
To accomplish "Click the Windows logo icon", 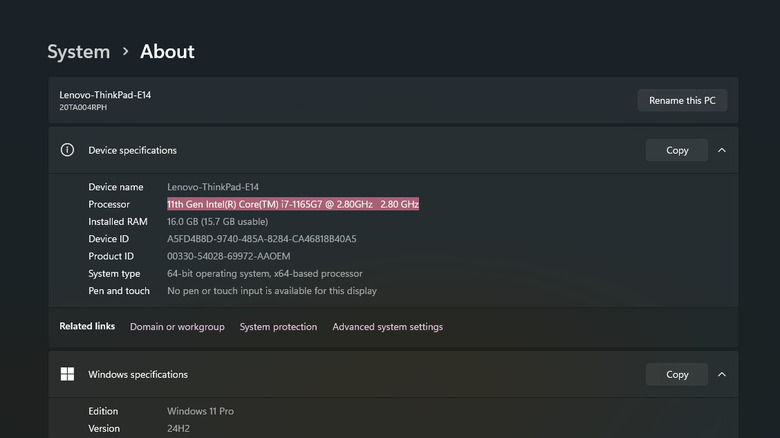I will point(67,374).
